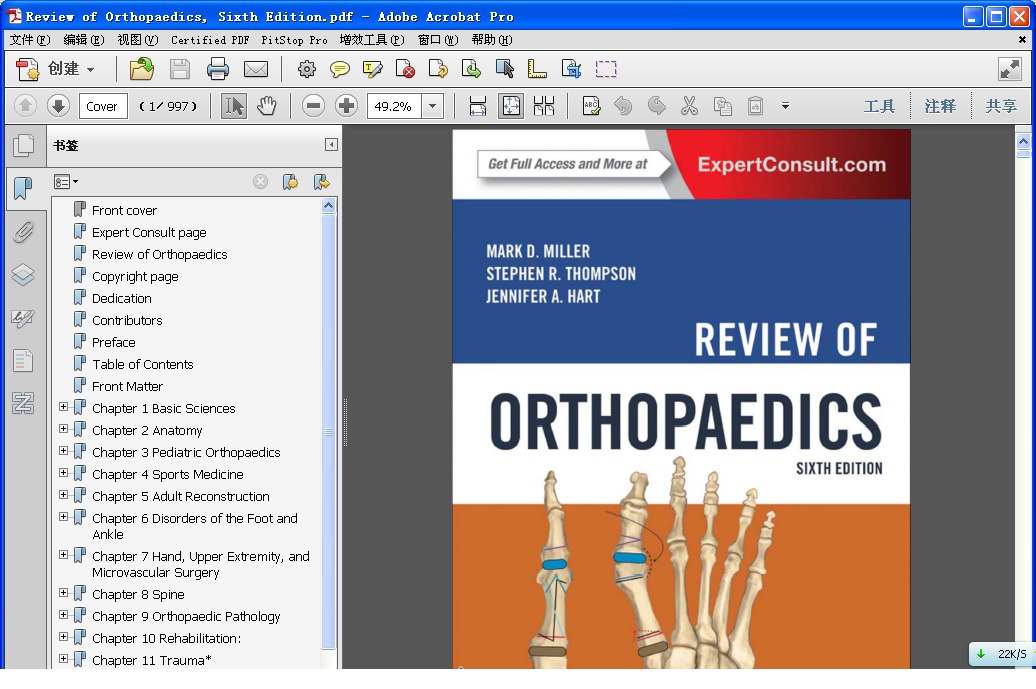Zoom in with the plus button
The image size is (1036, 689).
click(x=346, y=106)
